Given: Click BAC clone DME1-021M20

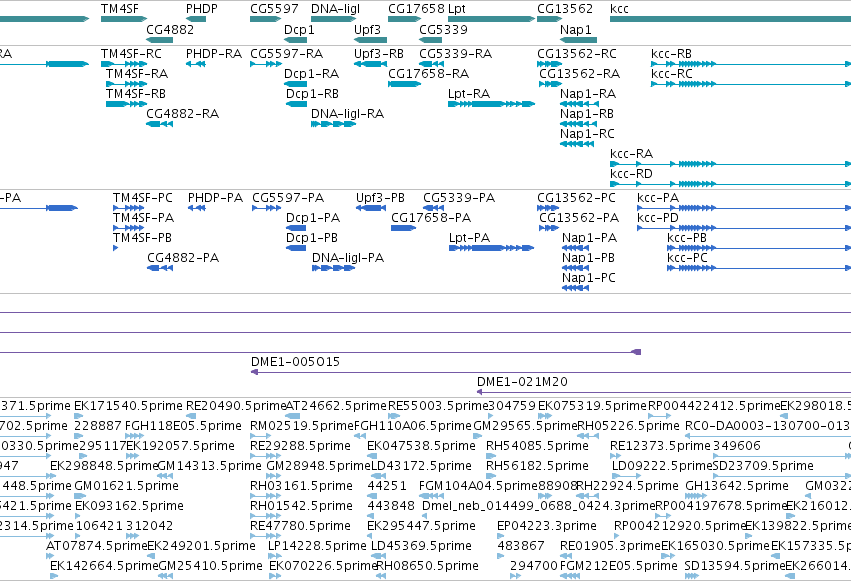Looking at the screenshot, I should click(x=664, y=392).
